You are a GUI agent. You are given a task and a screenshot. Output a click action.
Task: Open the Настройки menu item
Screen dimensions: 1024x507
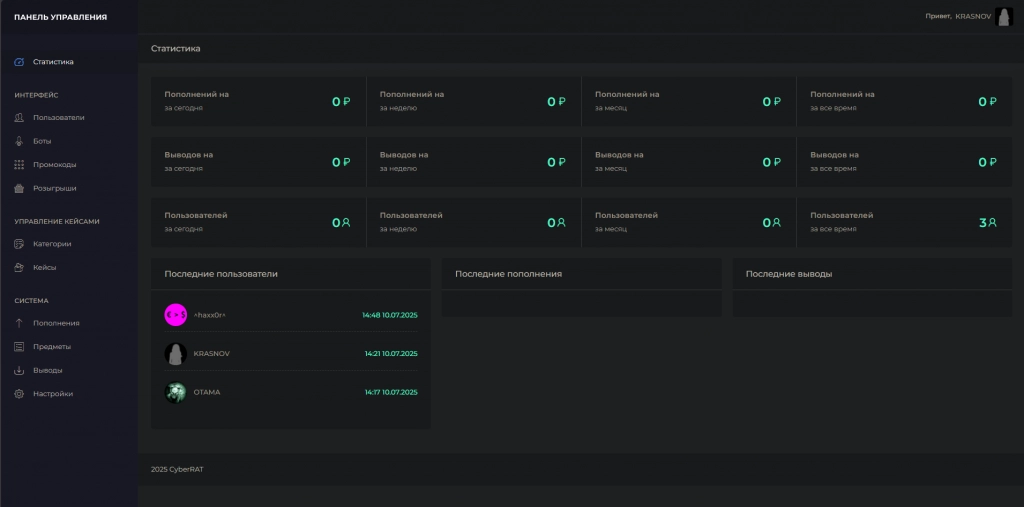tap(53, 394)
